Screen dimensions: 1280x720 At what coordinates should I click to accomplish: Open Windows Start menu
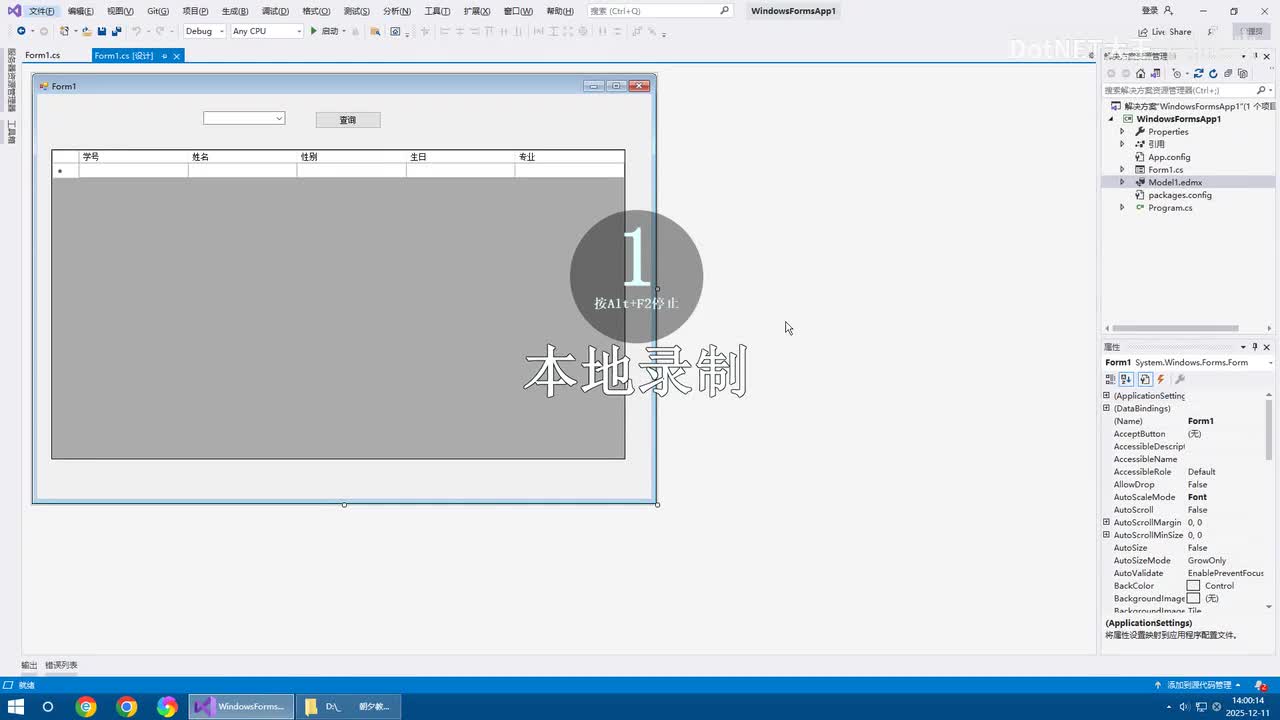[16, 707]
